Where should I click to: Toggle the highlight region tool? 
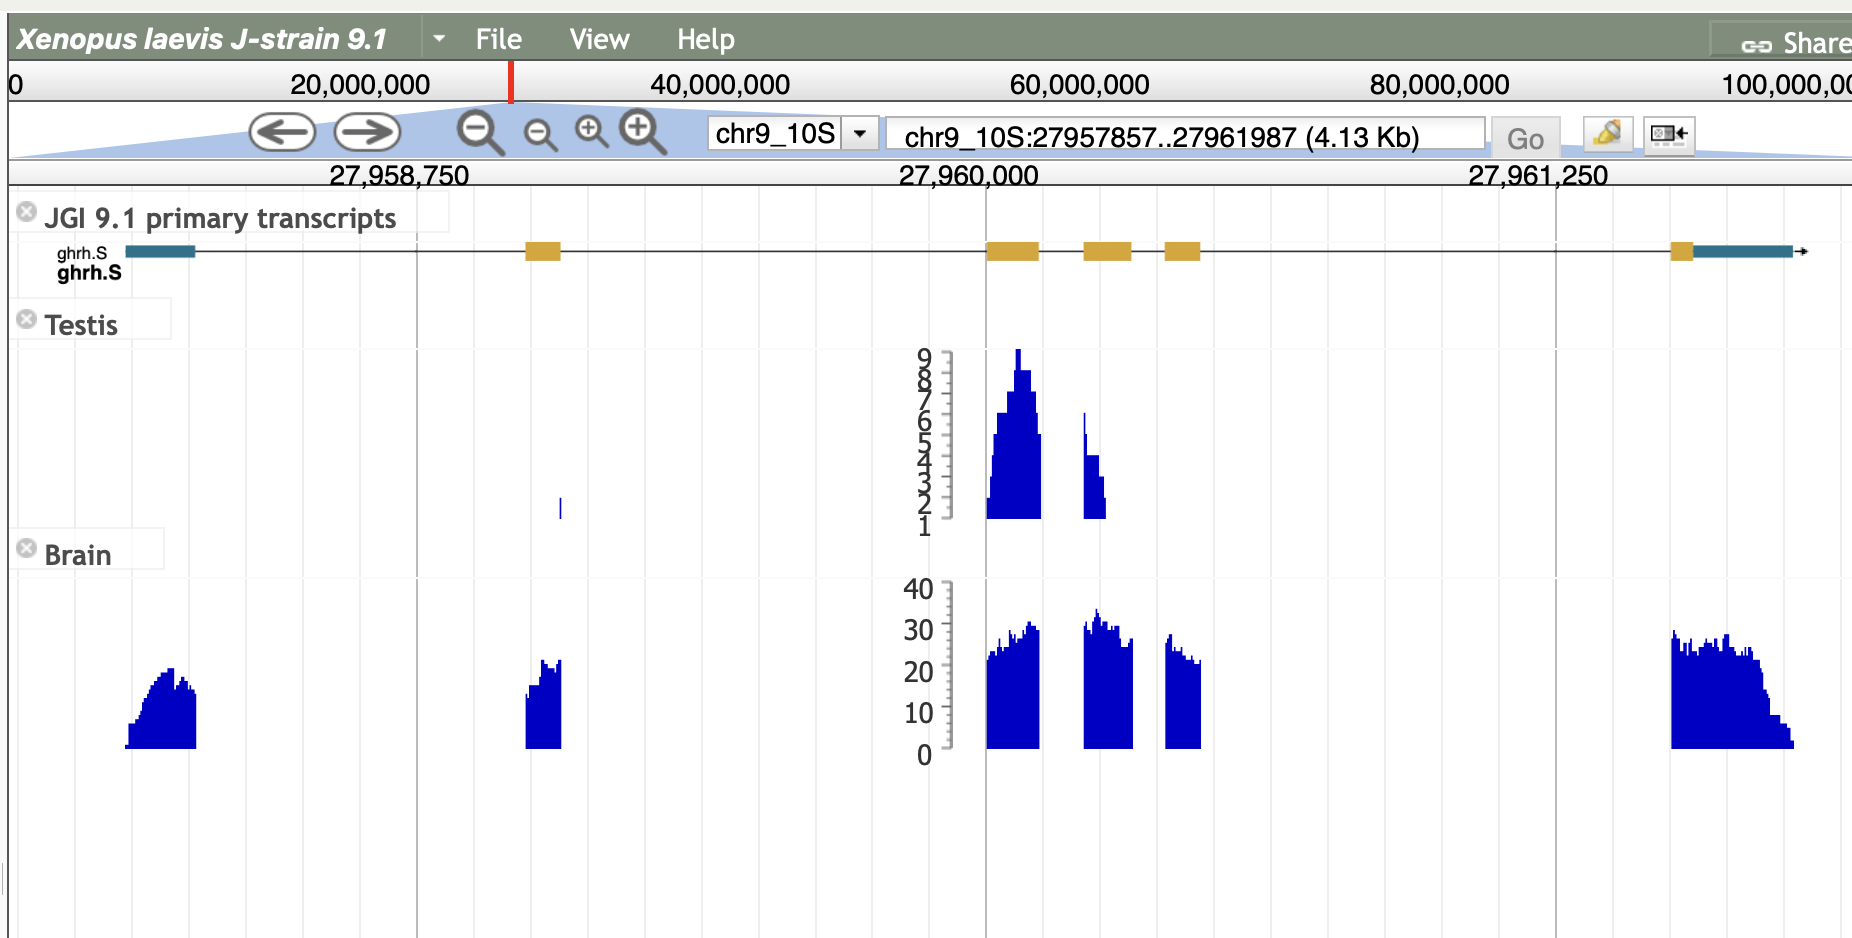pyautogui.click(x=1607, y=134)
